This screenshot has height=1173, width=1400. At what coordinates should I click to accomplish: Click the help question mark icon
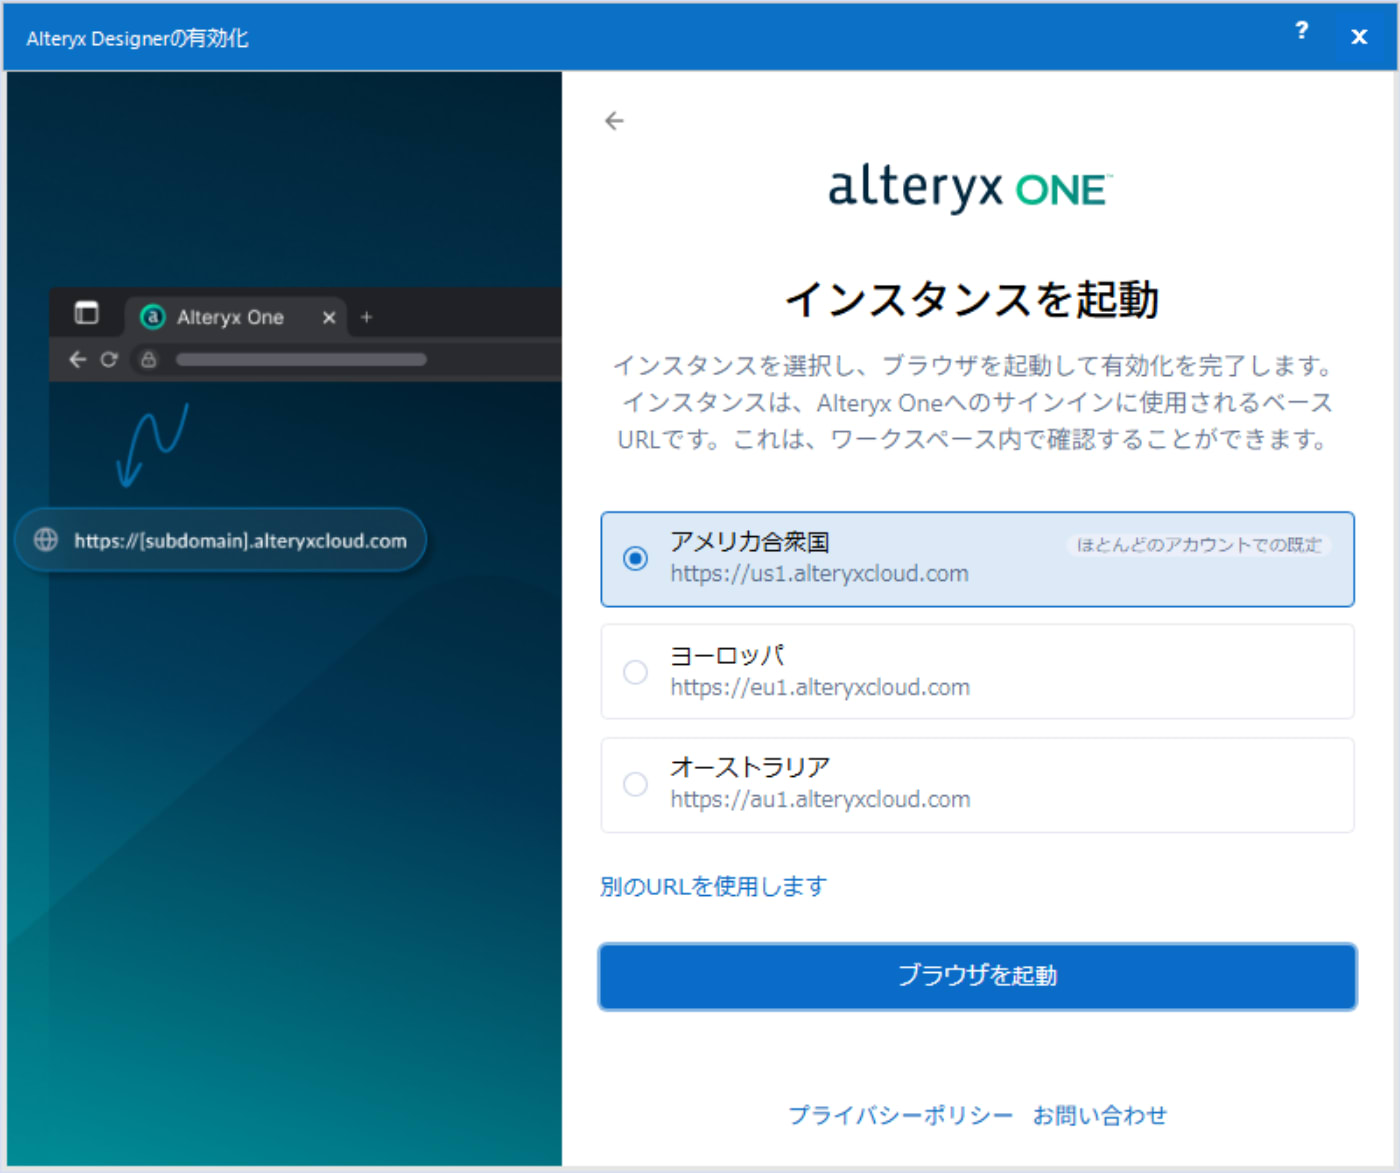[x=1301, y=32]
